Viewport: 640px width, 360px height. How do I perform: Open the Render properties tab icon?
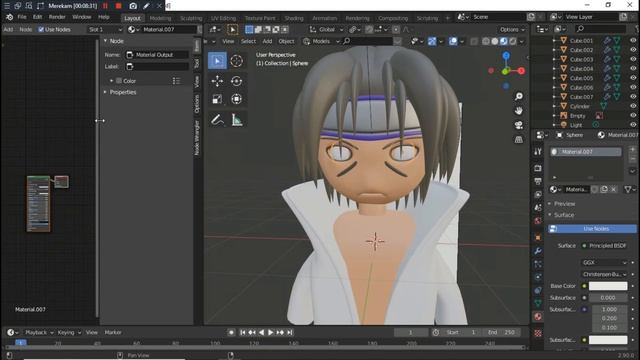(538, 168)
